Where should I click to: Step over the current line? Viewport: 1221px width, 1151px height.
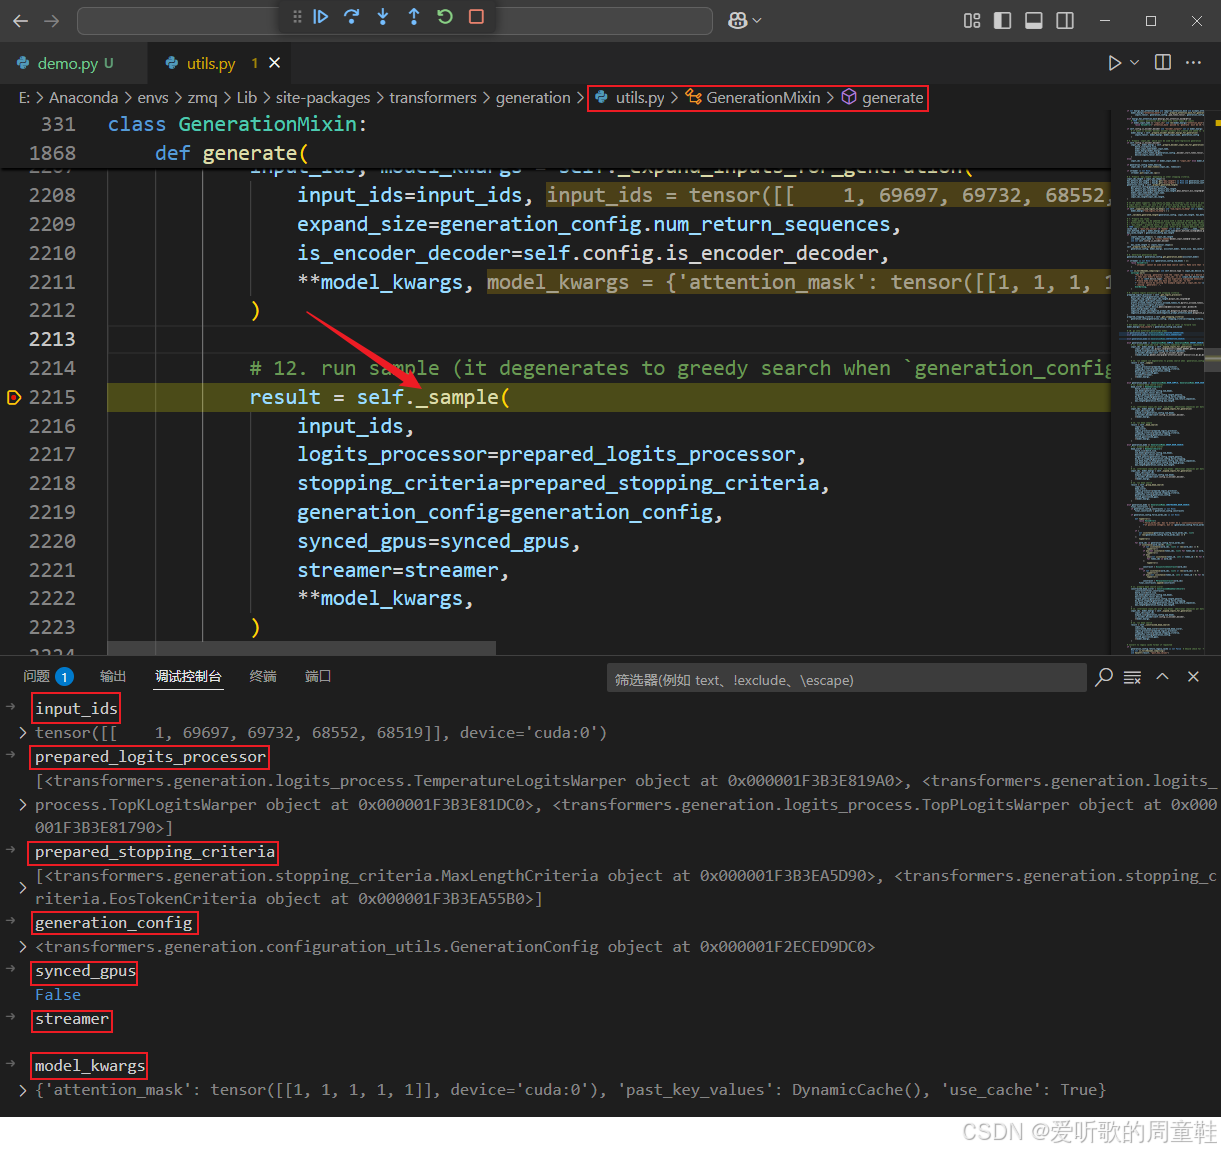pyautogui.click(x=352, y=17)
